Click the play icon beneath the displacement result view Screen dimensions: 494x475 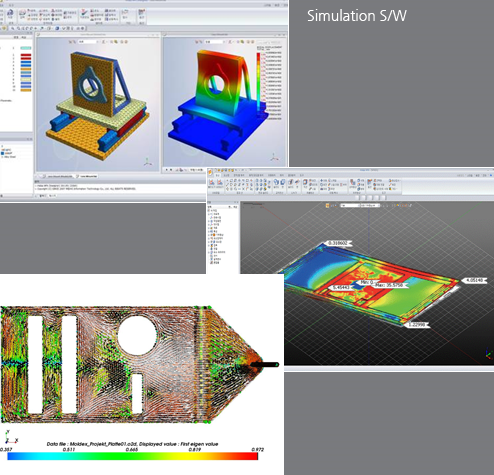(167, 170)
